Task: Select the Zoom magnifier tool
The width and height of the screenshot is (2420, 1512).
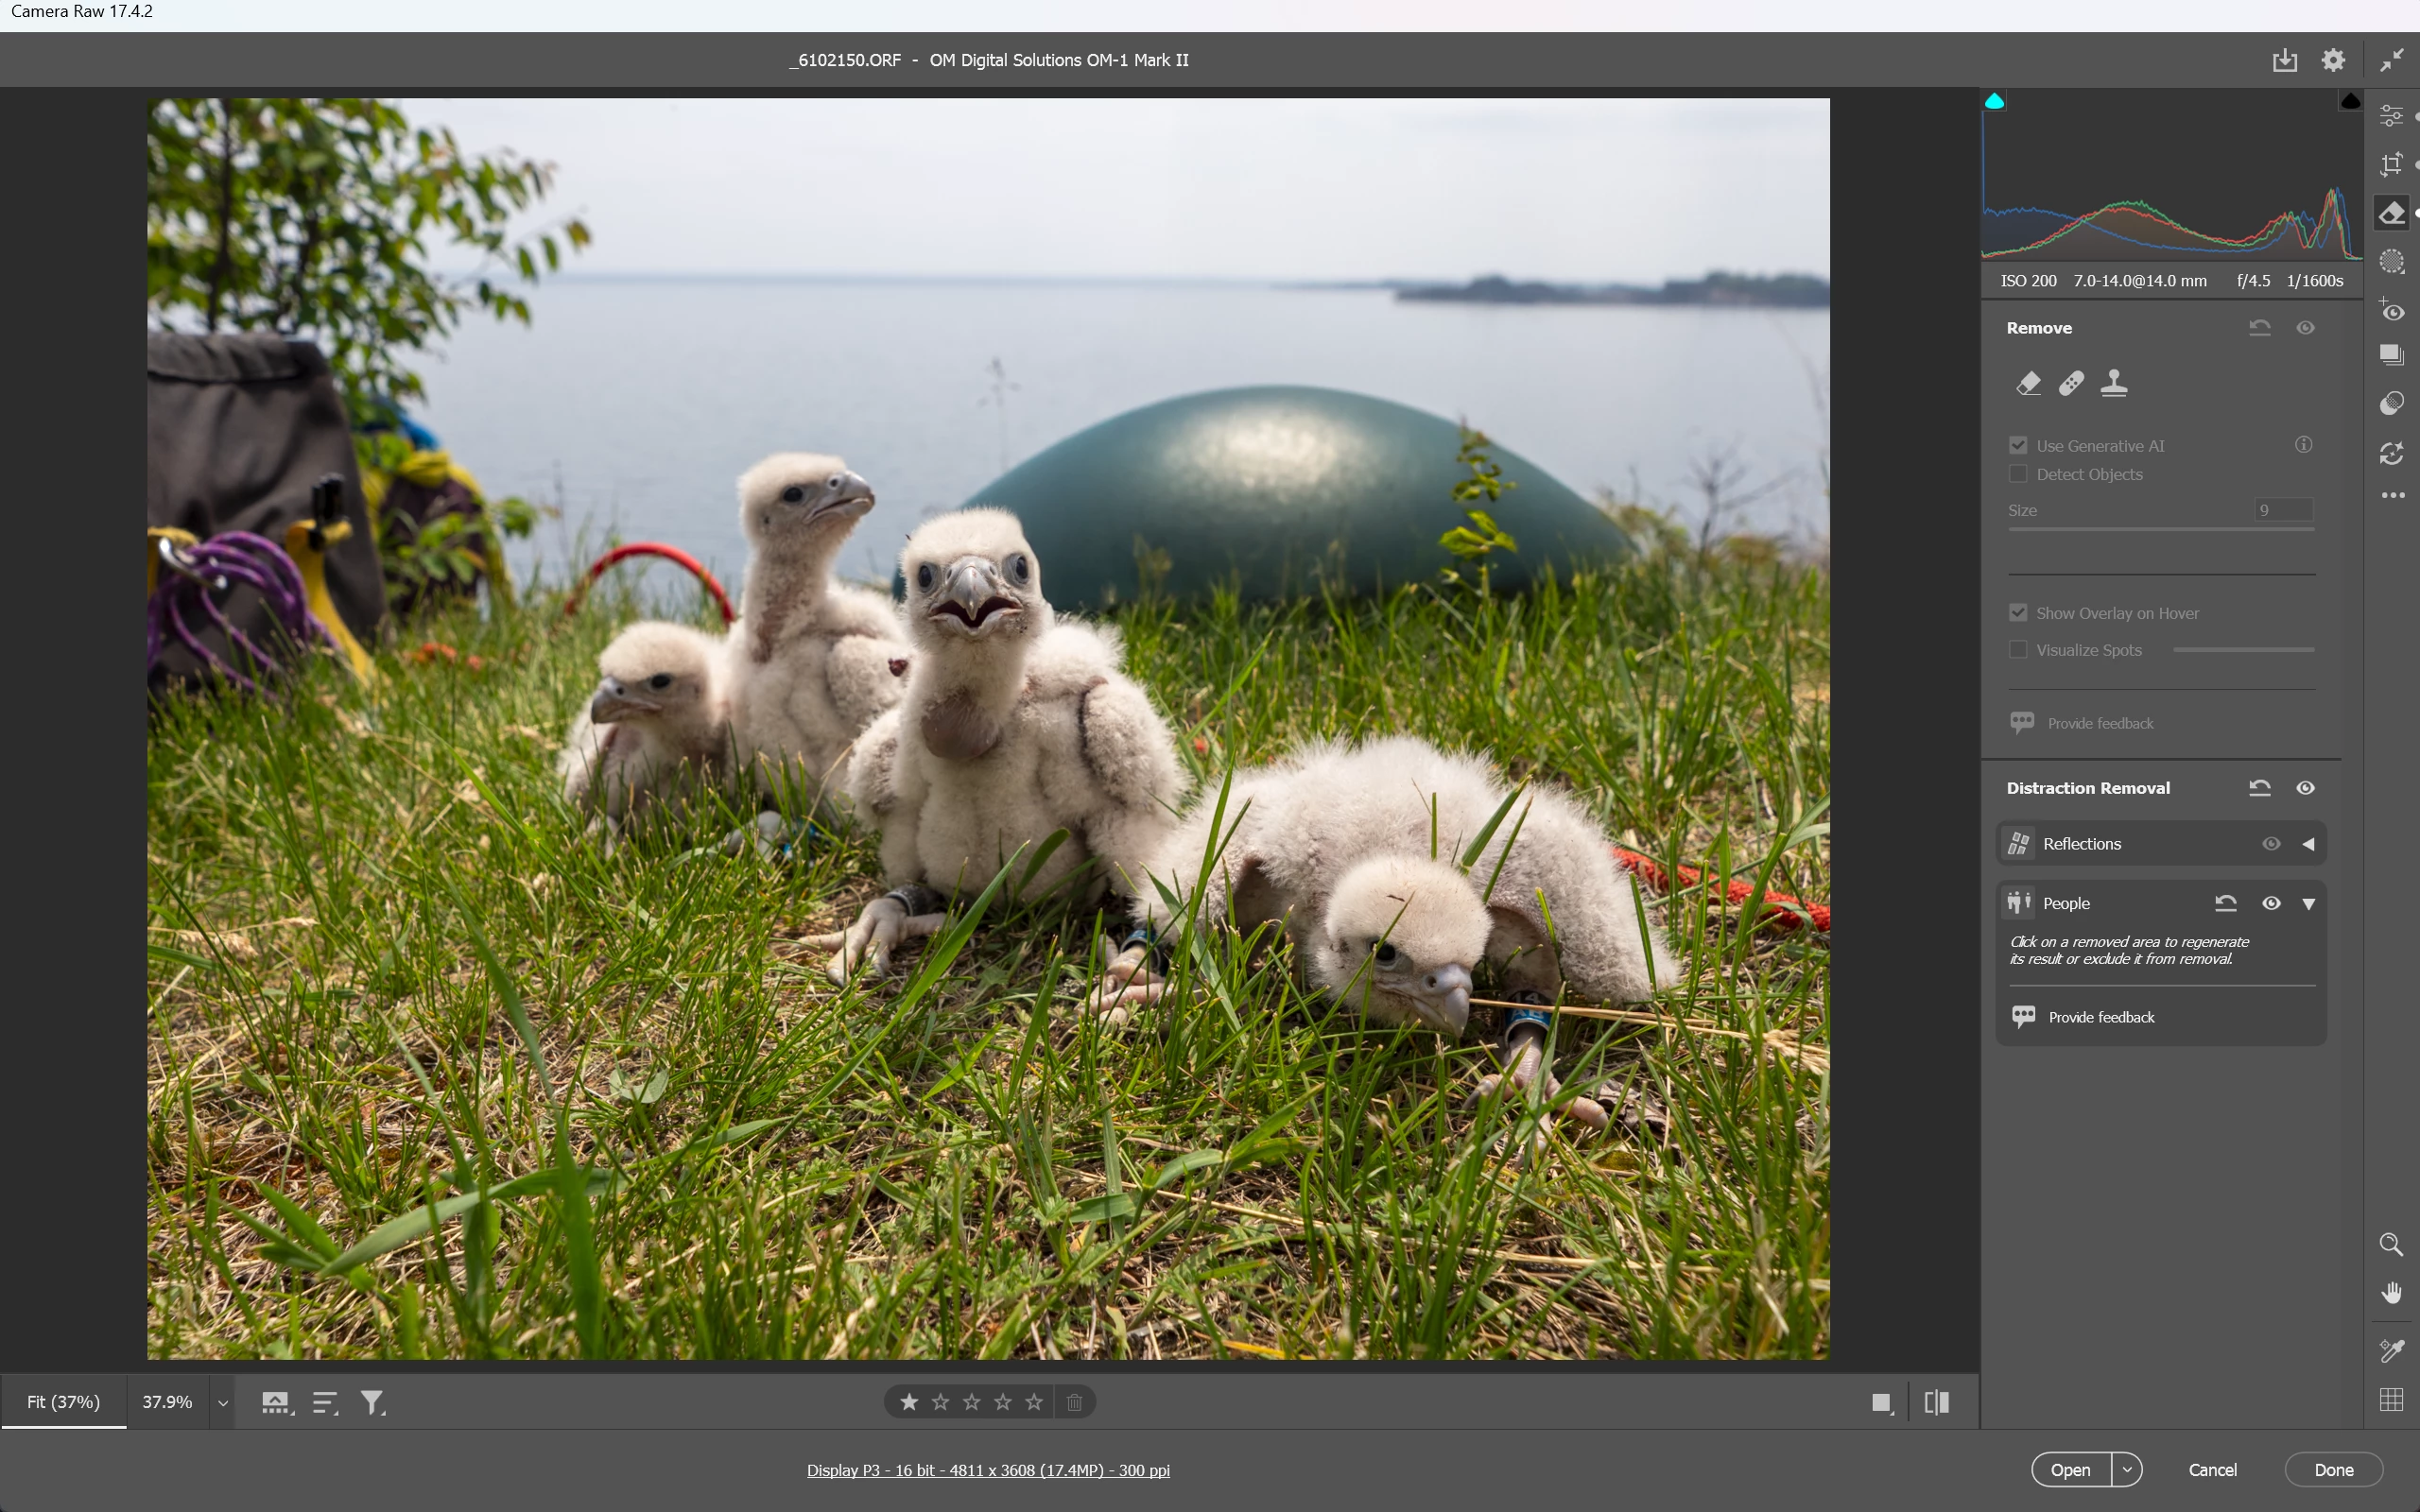Action: pyautogui.click(x=2391, y=1244)
